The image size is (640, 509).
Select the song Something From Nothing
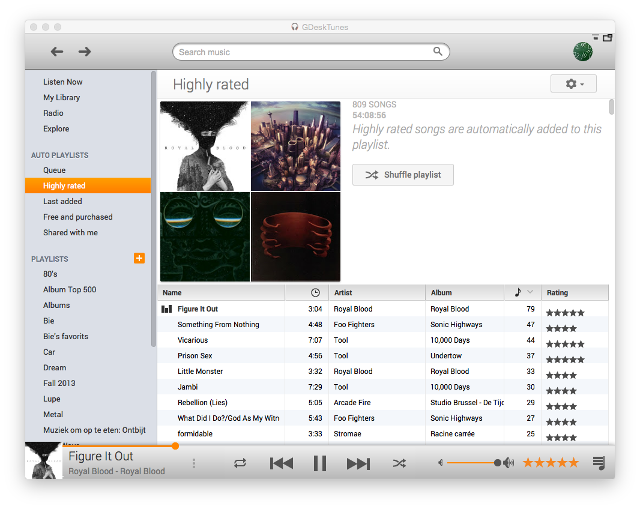pyautogui.click(x=218, y=324)
